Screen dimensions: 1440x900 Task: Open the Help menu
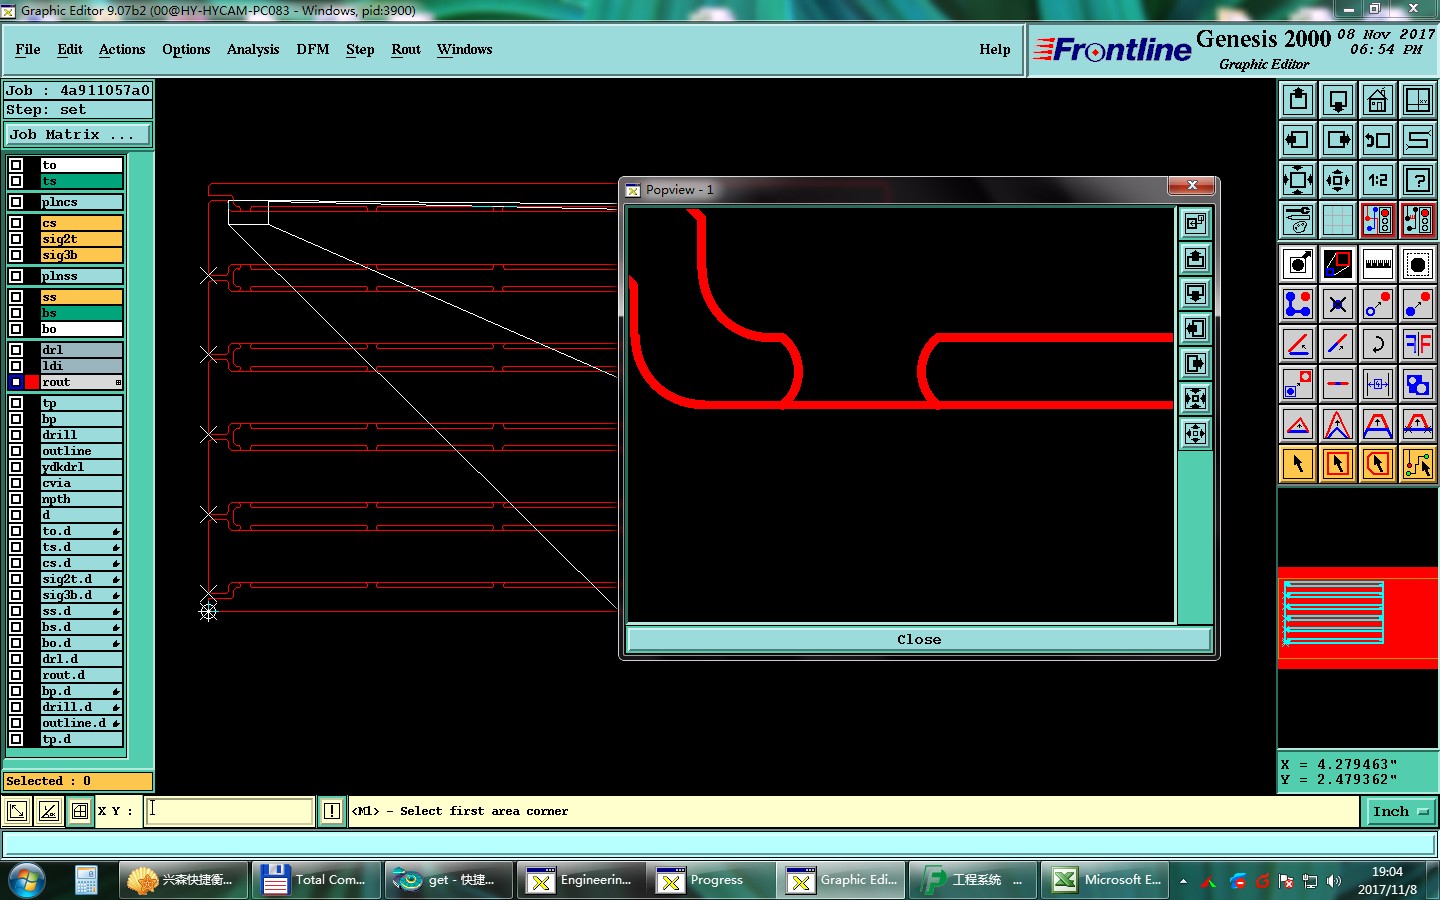(995, 49)
